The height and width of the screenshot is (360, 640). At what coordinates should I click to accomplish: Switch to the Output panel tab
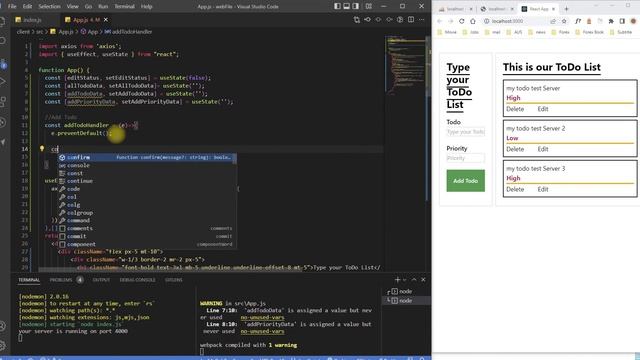click(x=101, y=280)
